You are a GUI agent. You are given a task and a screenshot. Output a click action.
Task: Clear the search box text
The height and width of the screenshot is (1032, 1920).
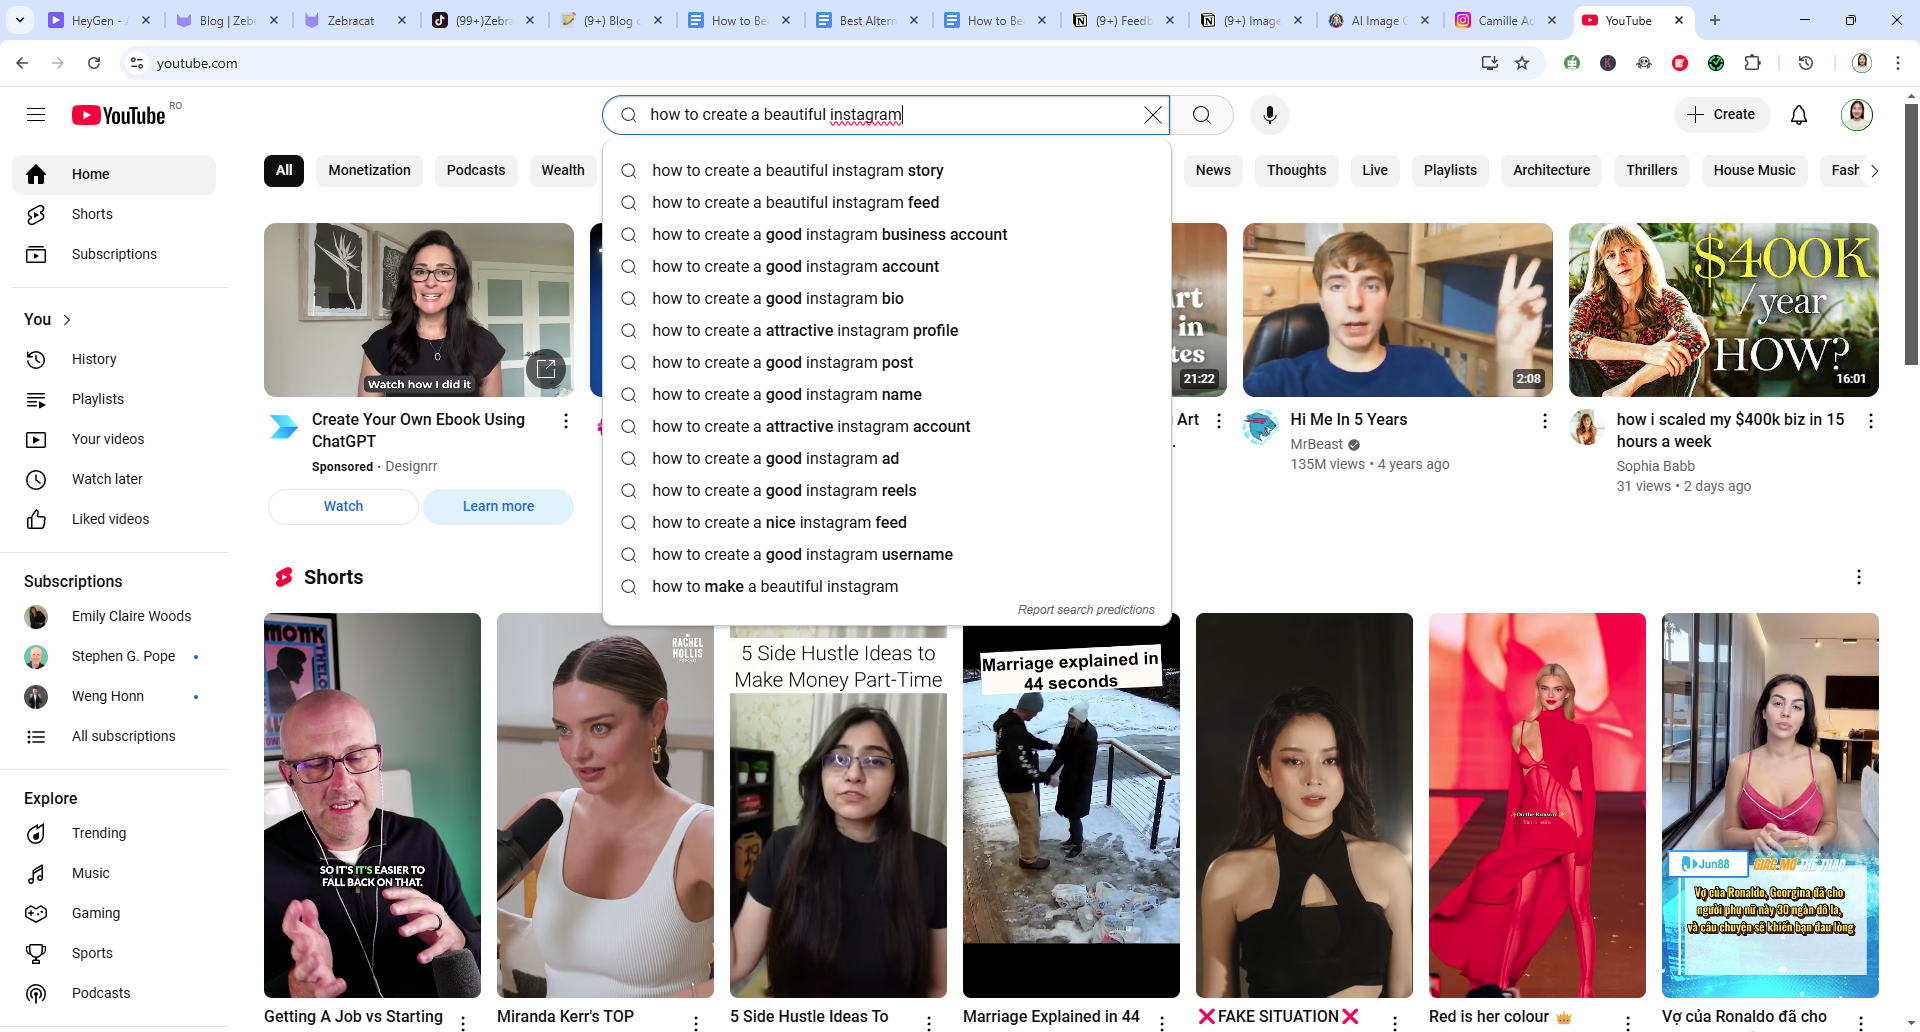click(1152, 115)
